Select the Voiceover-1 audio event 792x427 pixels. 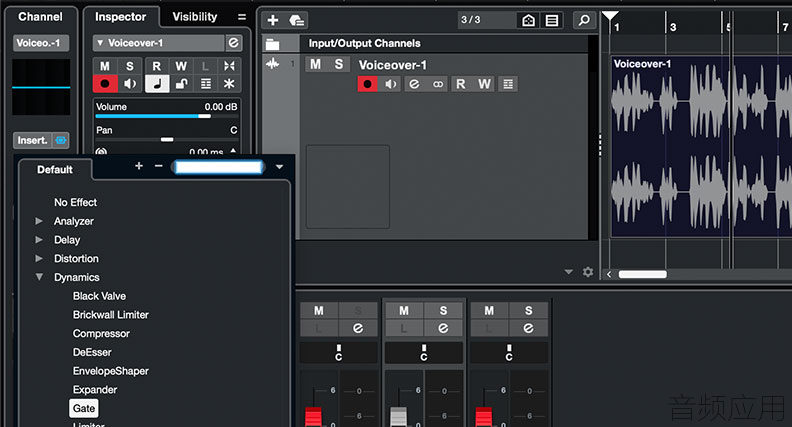click(x=701, y=147)
